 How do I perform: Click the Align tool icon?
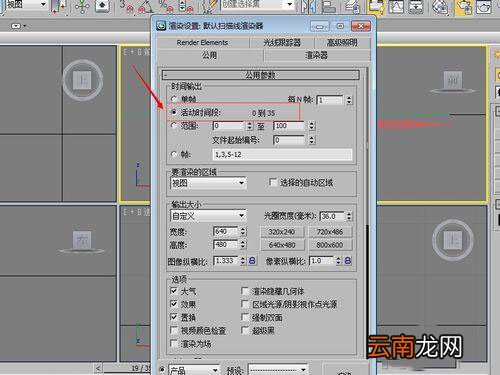[329, 7]
